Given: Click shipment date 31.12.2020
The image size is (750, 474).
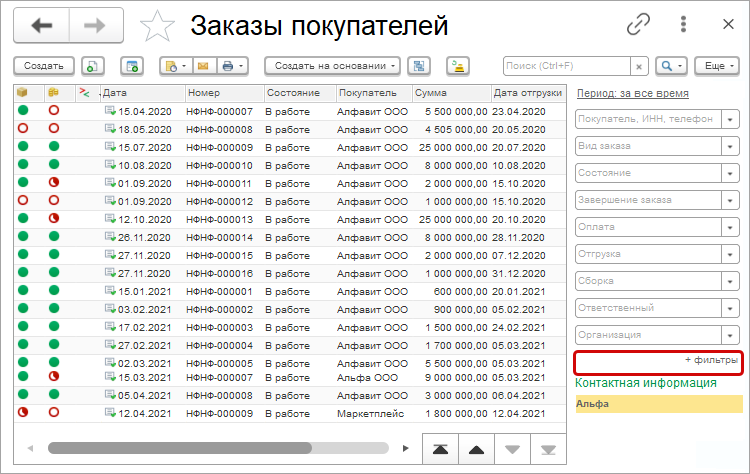Looking at the screenshot, I should pos(519,274).
